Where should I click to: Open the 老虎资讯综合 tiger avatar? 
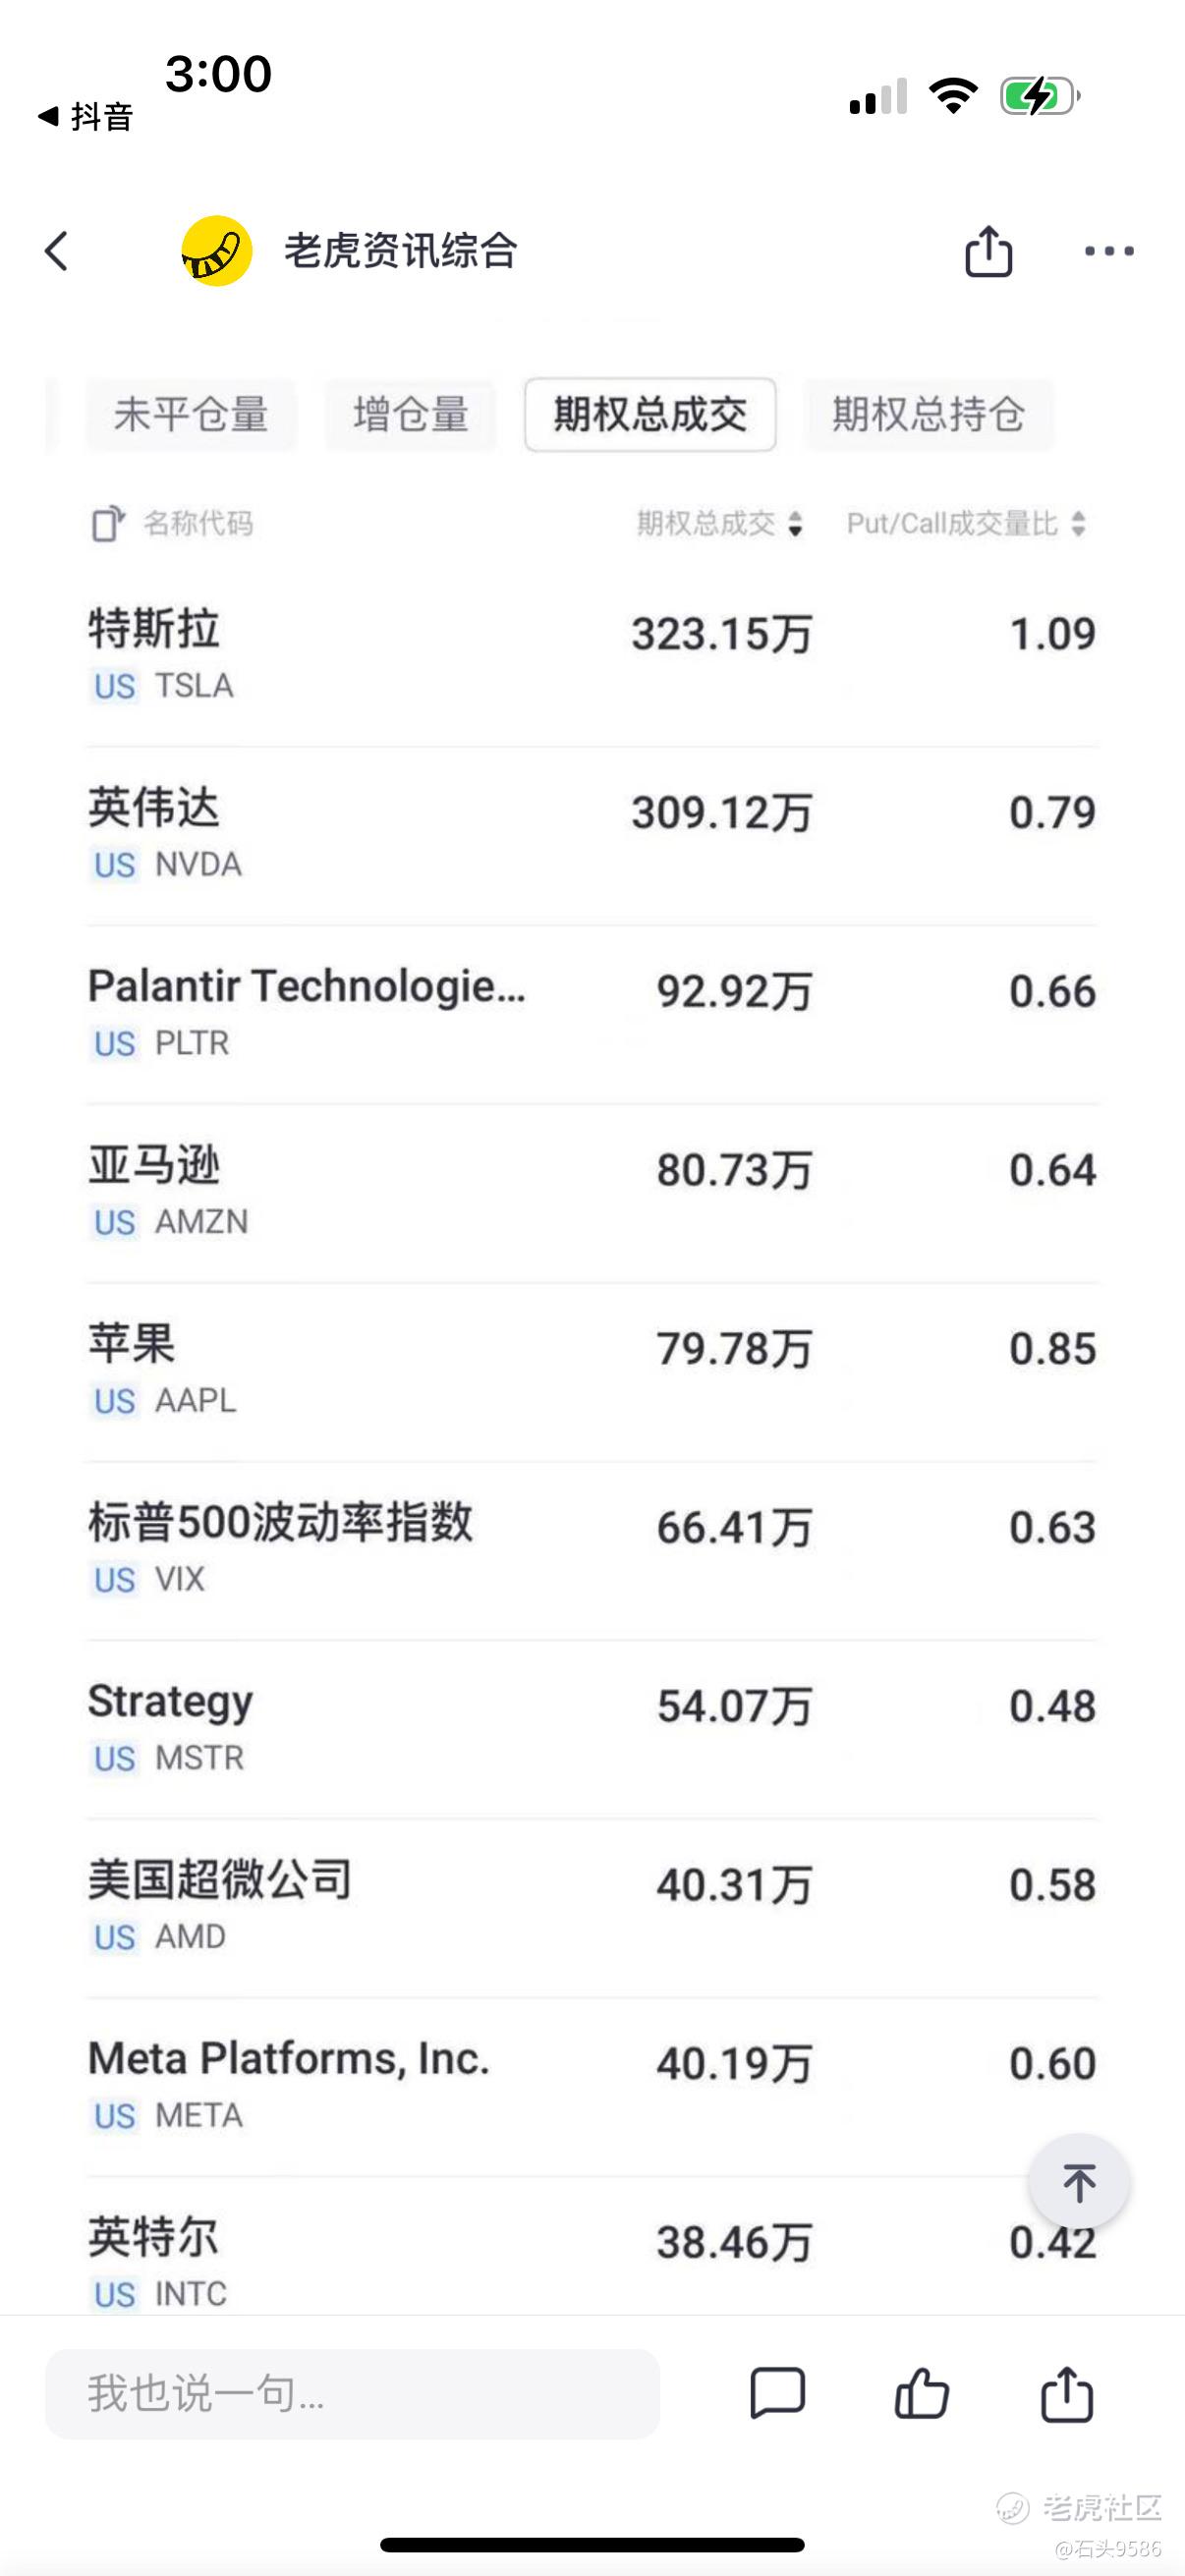pos(216,251)
